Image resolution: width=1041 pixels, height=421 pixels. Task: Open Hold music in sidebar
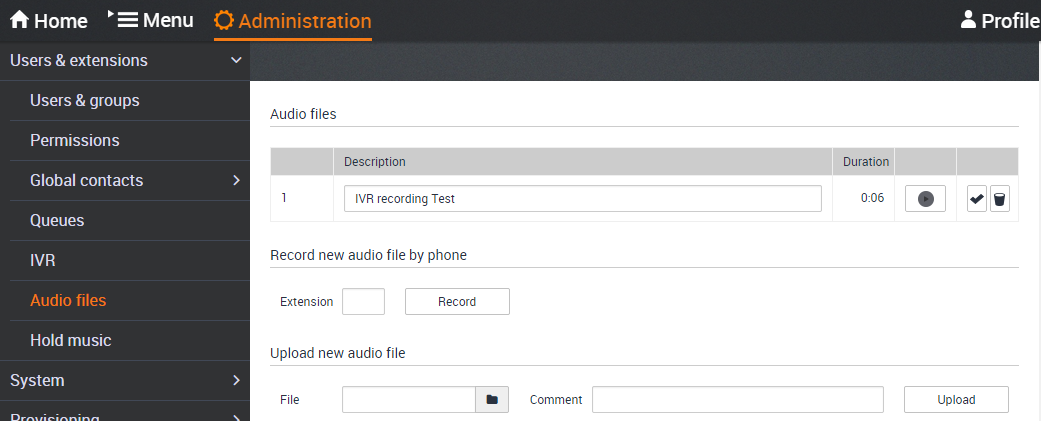(71, 340)
